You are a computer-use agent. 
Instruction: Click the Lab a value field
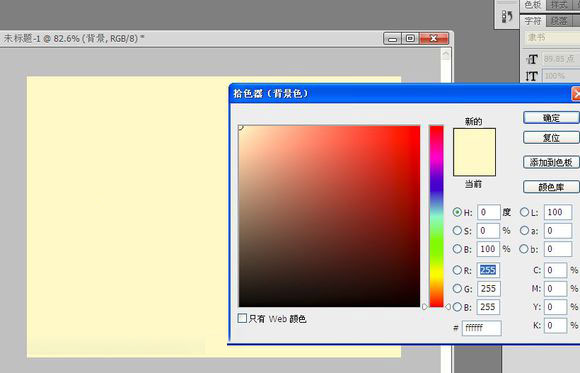pyautogui.click(x=558, y=231)
